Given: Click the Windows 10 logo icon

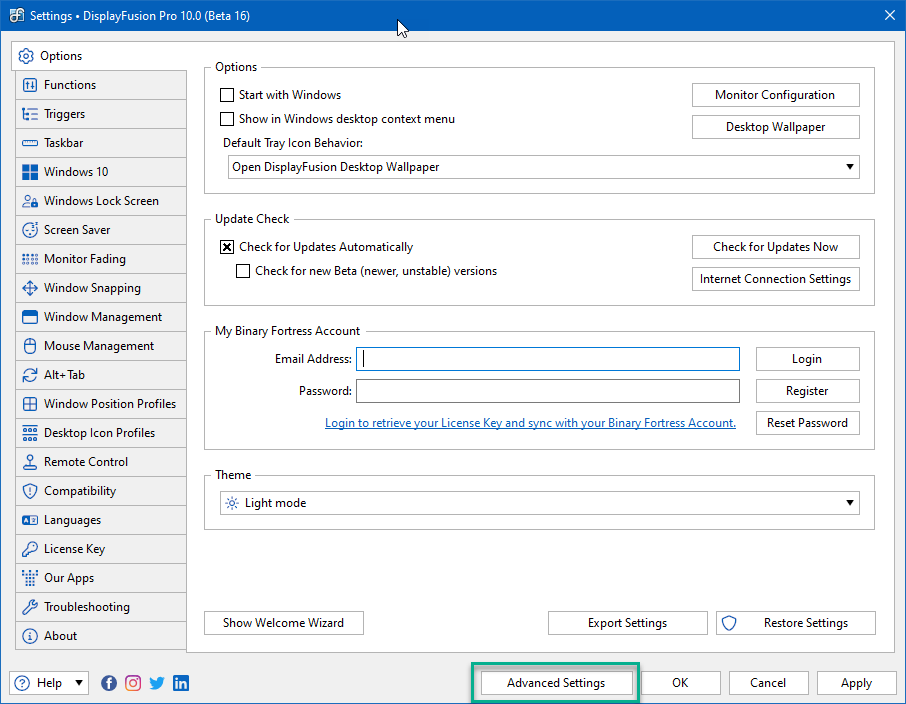Looking at the screenshot, I should 29,172.
